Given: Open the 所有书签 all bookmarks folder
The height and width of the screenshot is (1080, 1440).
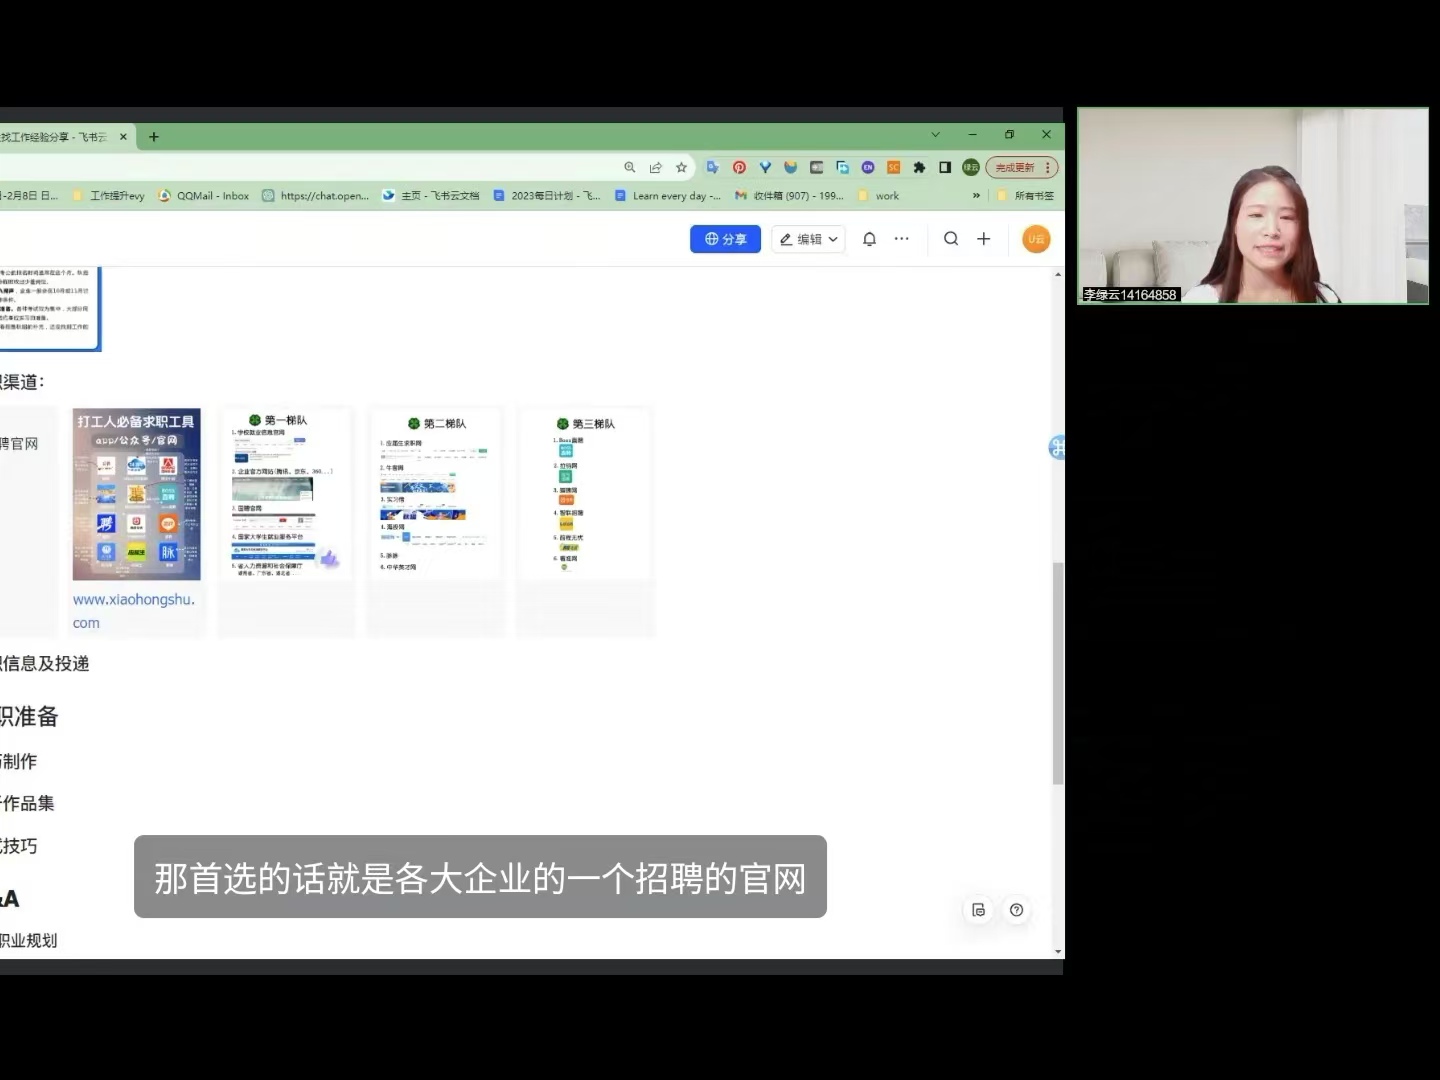Looking at the screenshot, I should tap(1026, 196).
